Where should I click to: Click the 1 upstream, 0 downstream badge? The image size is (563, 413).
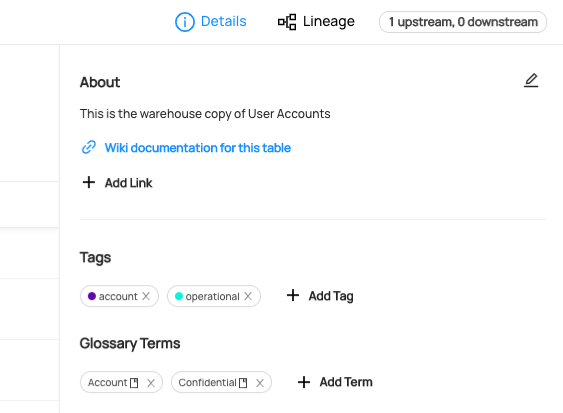(x=463, y=22)
